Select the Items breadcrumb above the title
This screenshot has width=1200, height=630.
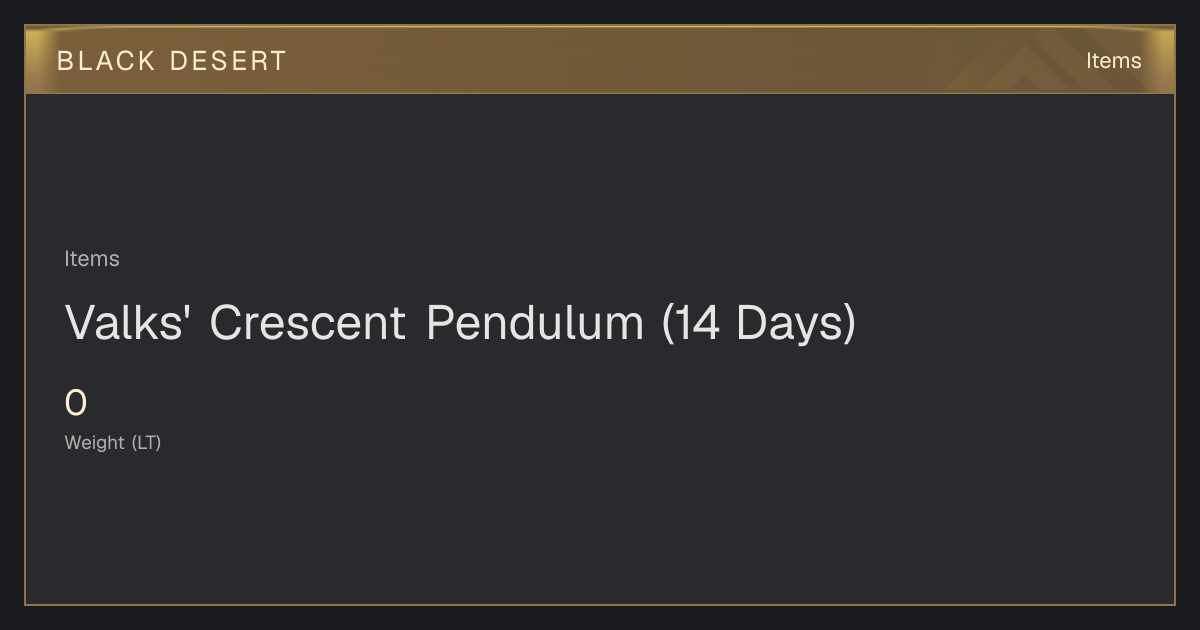(92, 259)
